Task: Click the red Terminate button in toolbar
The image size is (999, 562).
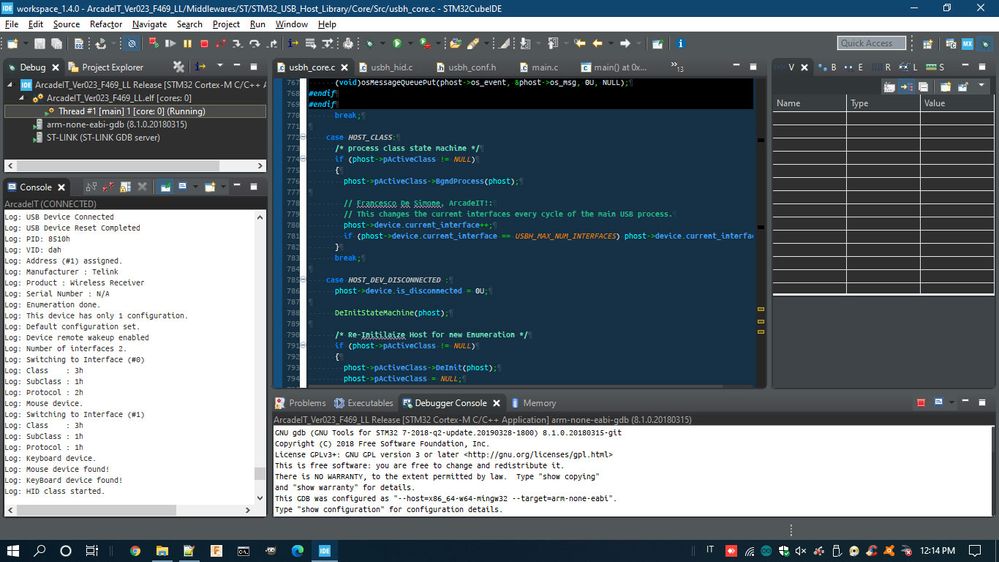Action: click(x=204, y=43)
